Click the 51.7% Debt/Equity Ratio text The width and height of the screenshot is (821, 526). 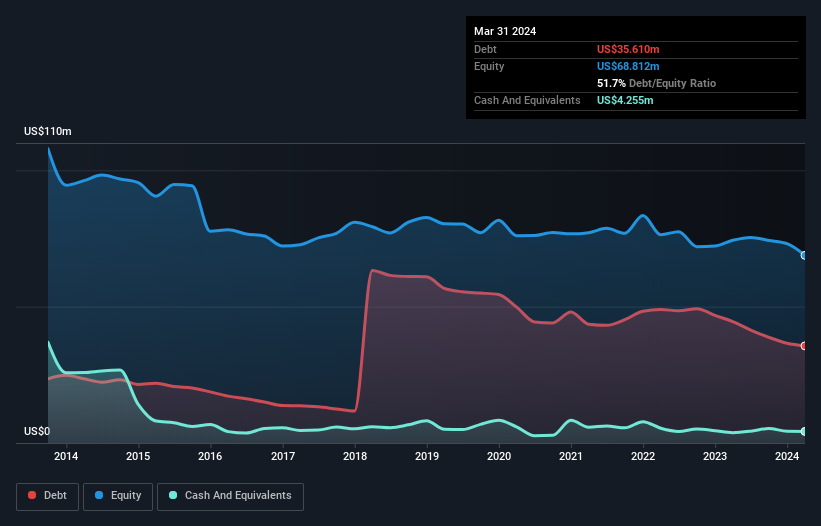point(656,83)
